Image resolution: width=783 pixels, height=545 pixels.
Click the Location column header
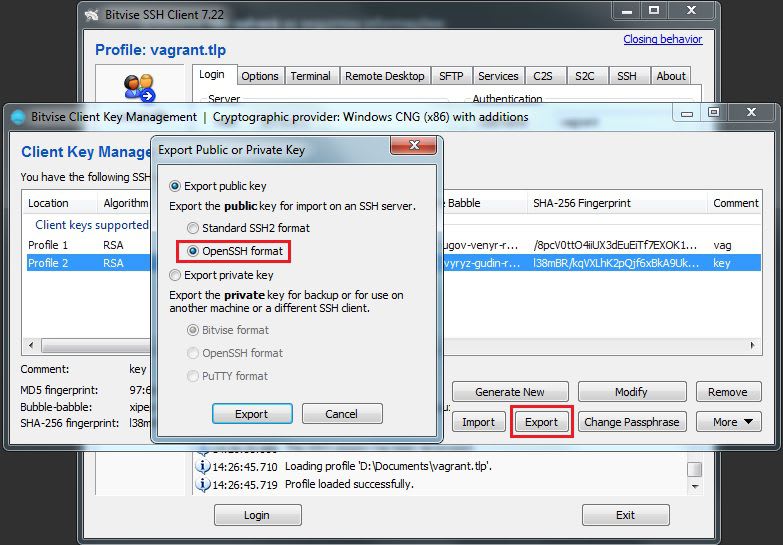(60, 203)
